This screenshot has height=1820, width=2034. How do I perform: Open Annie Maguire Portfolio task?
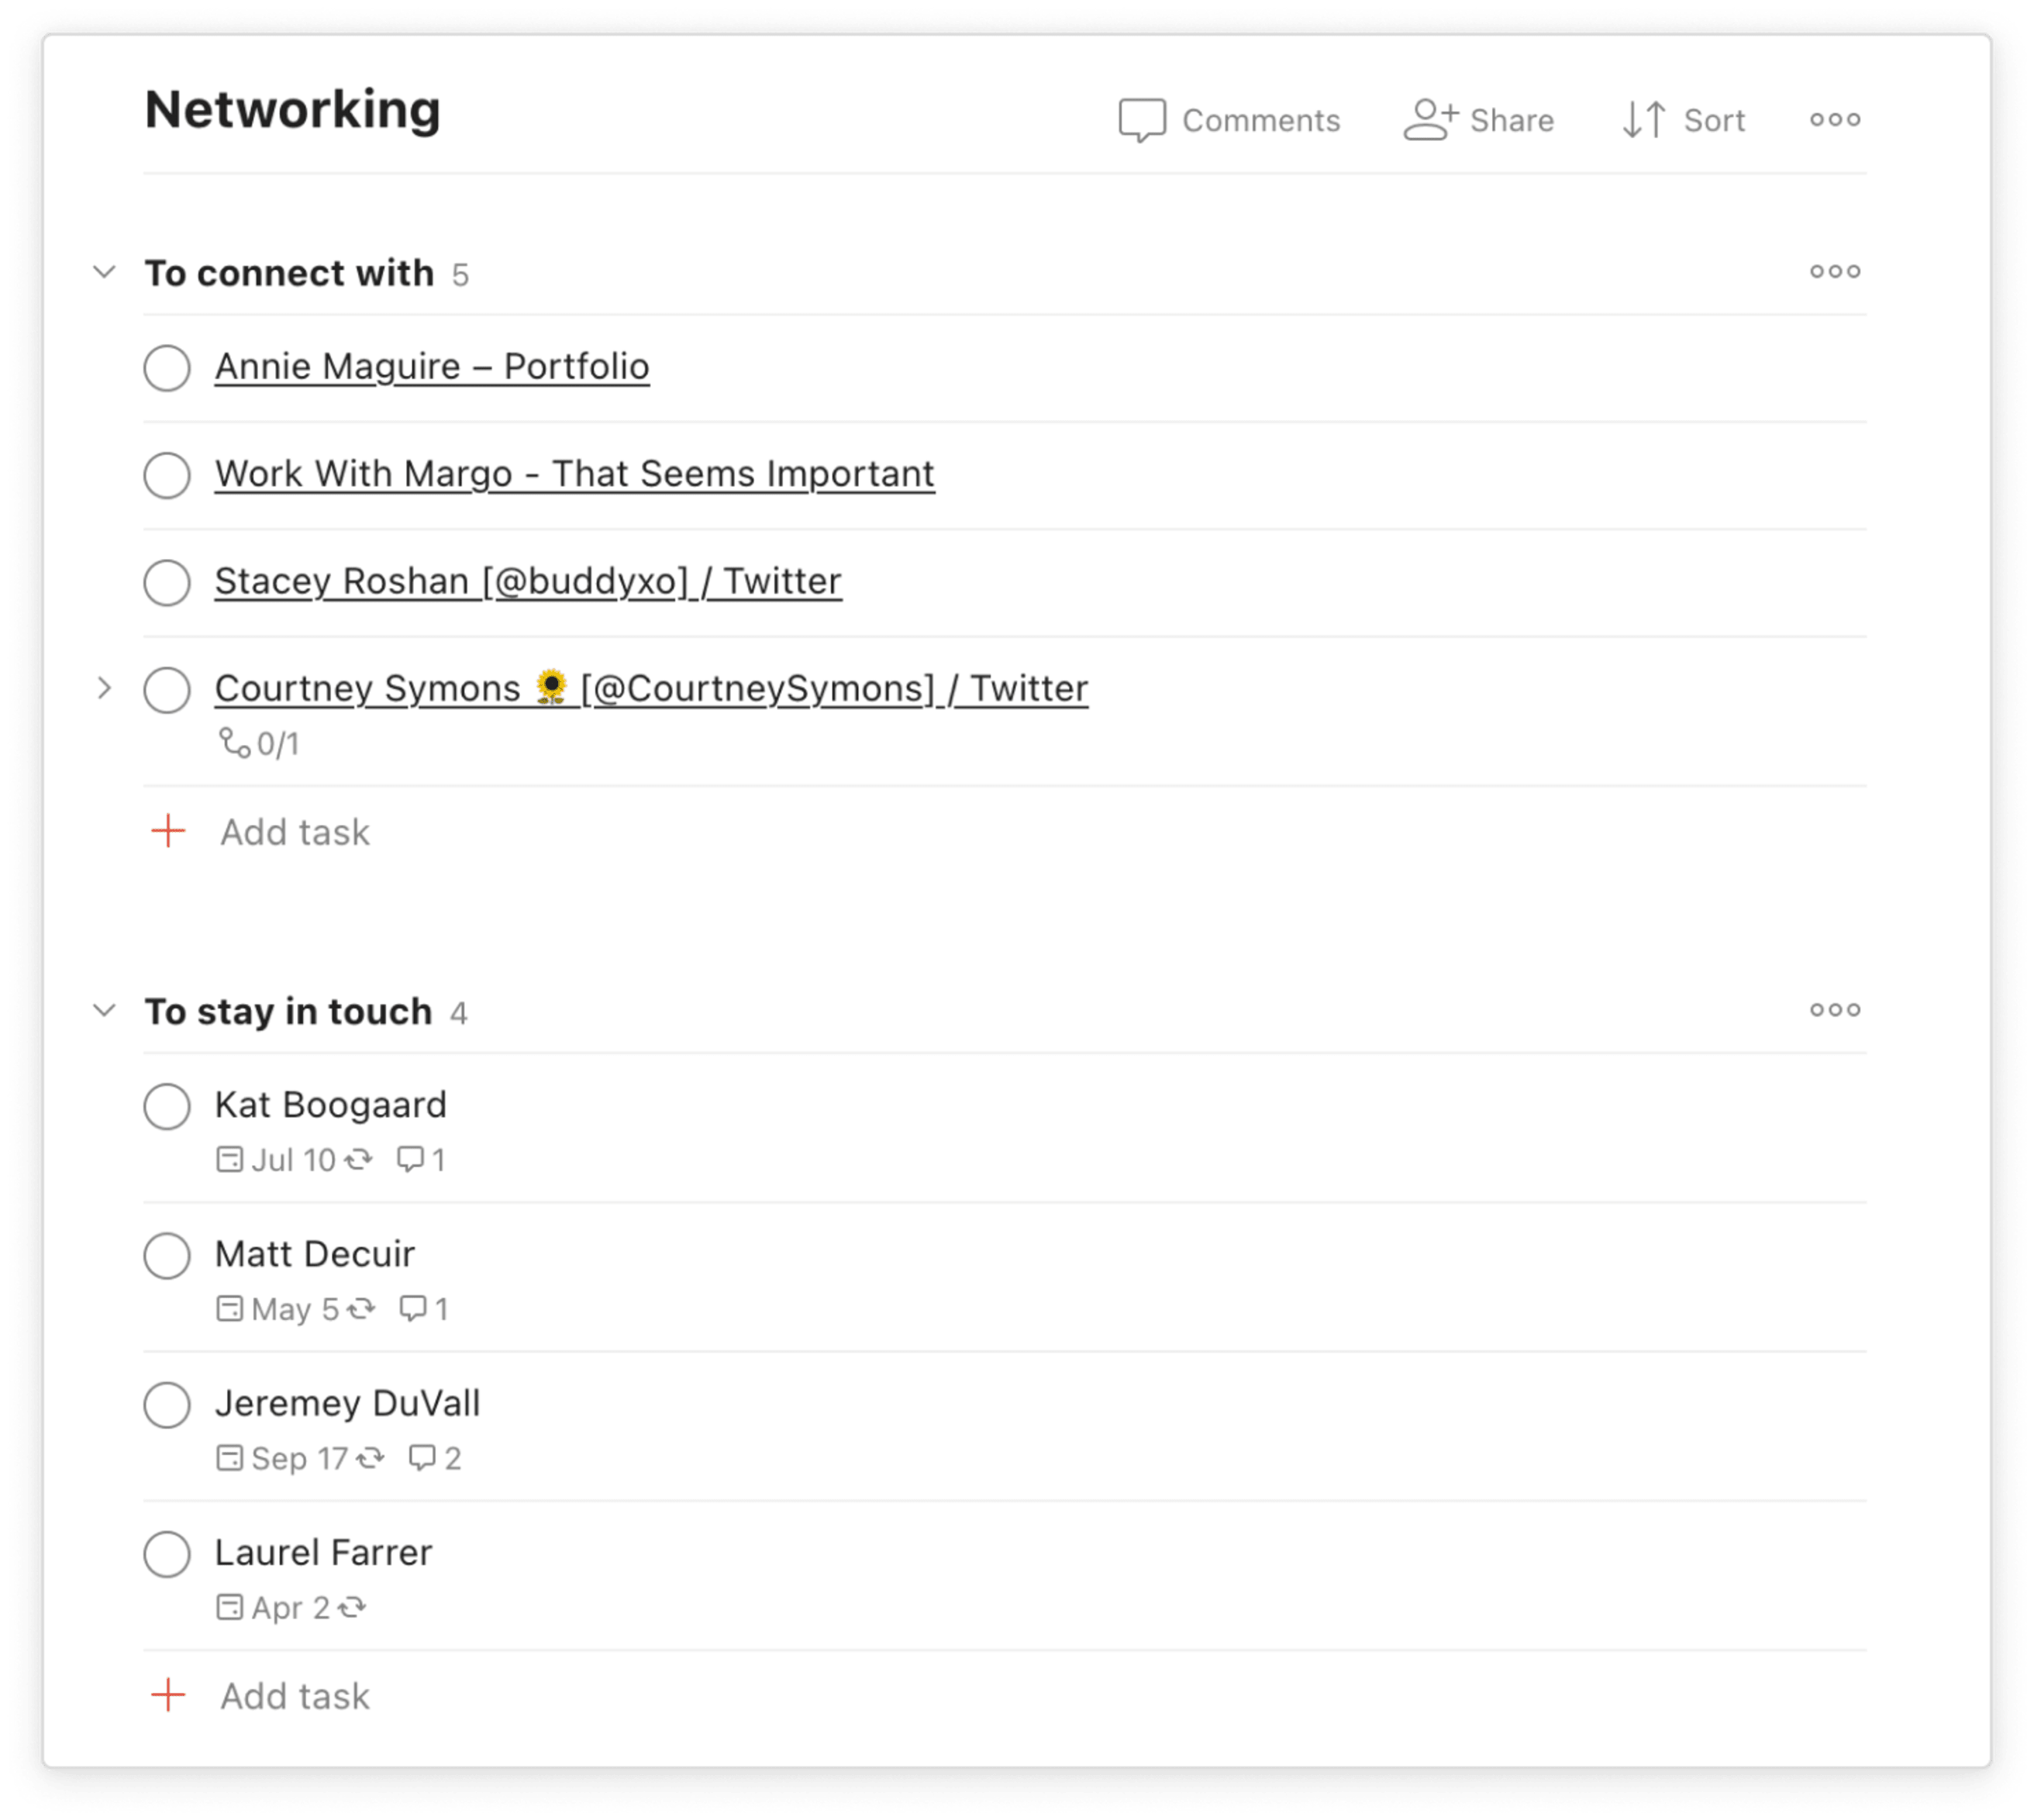(x=432, y=365)
